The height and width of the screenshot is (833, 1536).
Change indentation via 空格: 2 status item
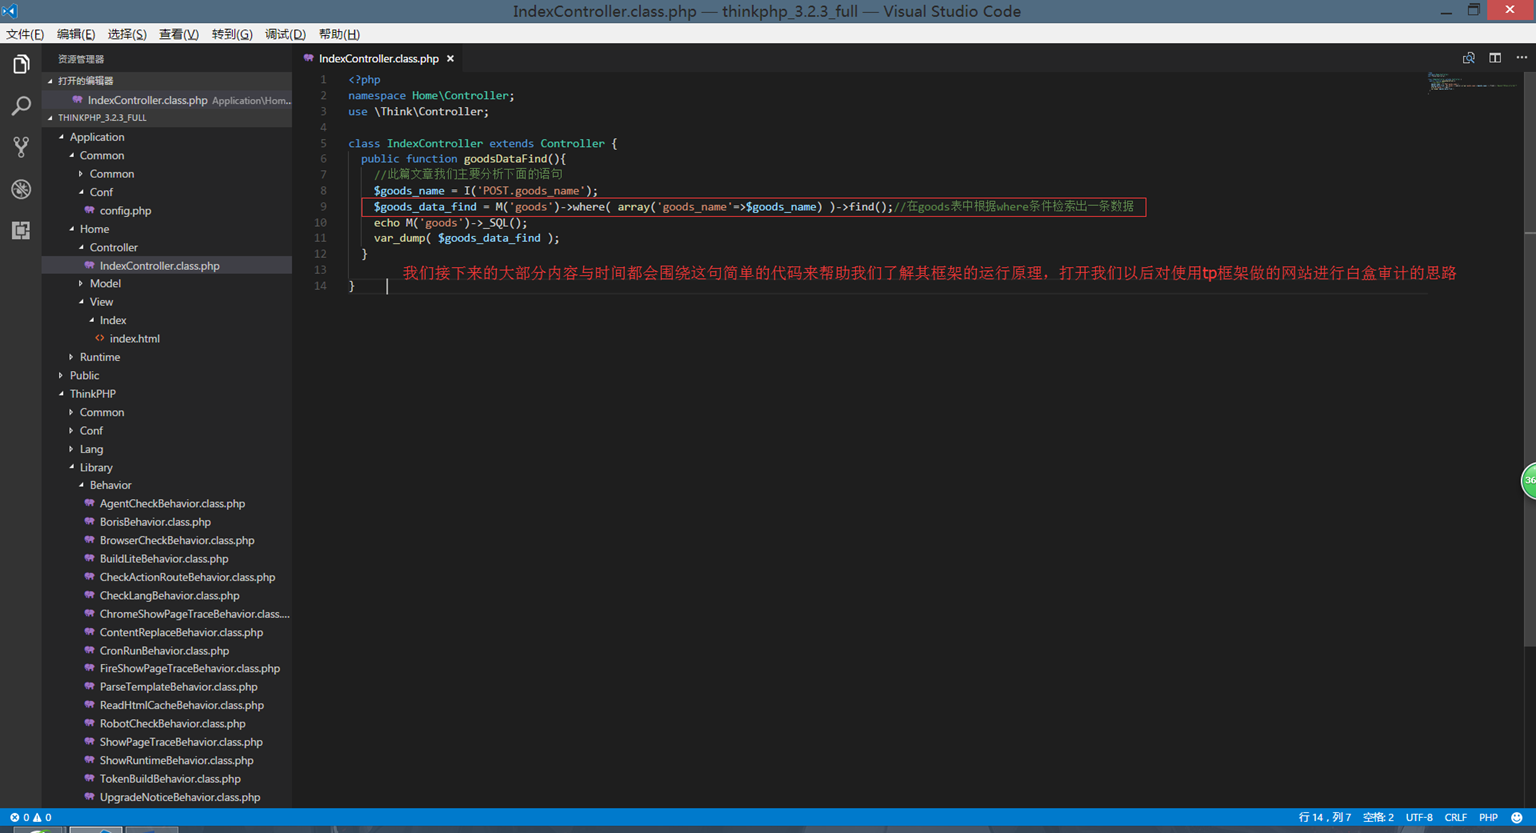coord(1378,817)
